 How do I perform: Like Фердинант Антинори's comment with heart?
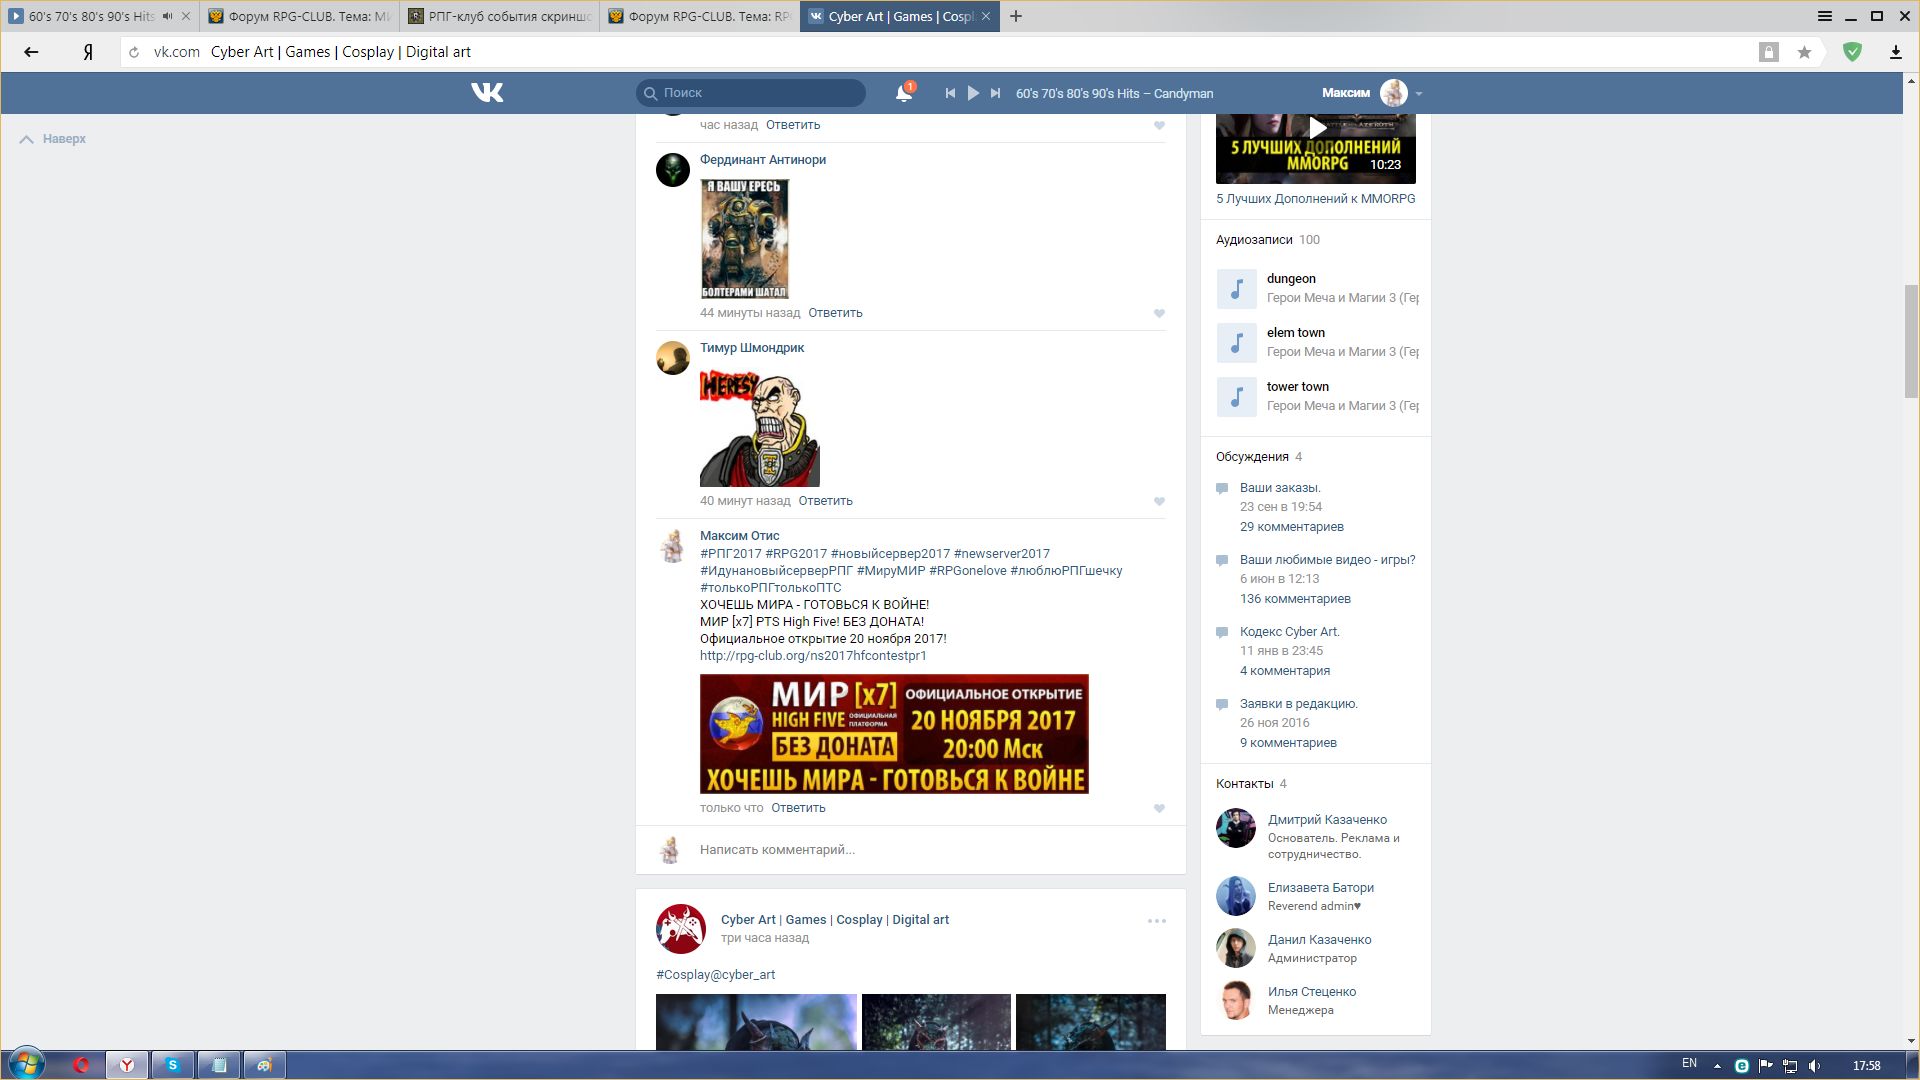1159,313
